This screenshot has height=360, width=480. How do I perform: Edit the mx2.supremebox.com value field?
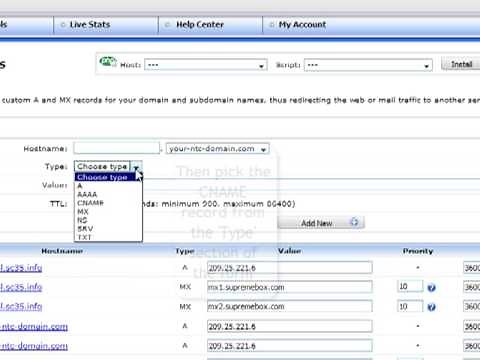tap(289, 306)
